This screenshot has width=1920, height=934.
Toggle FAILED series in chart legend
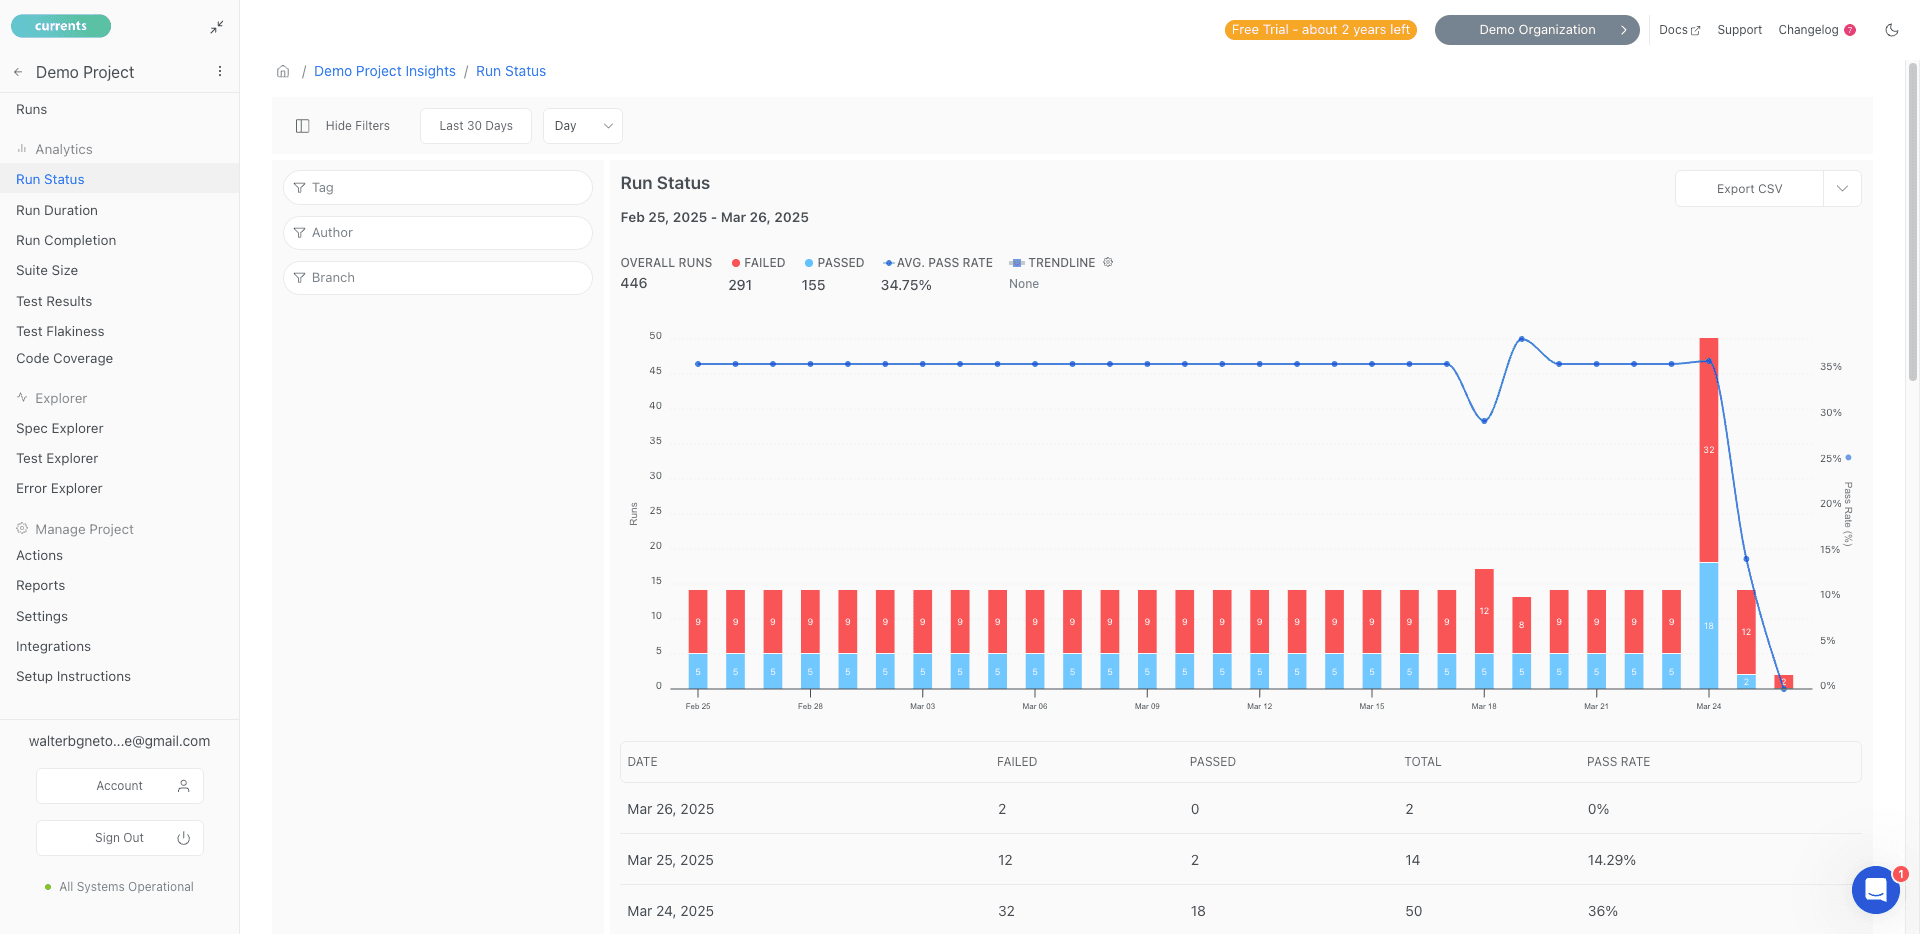(758, 263)
